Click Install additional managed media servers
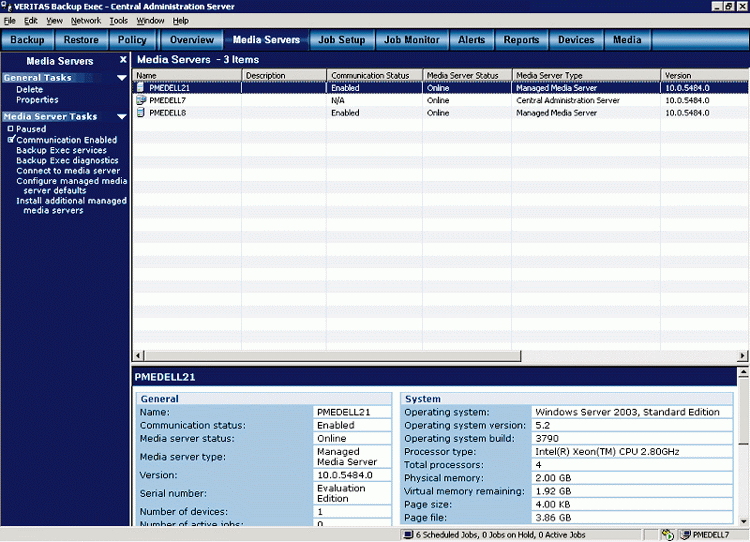The image size is (750, 542). coord(72,206)
